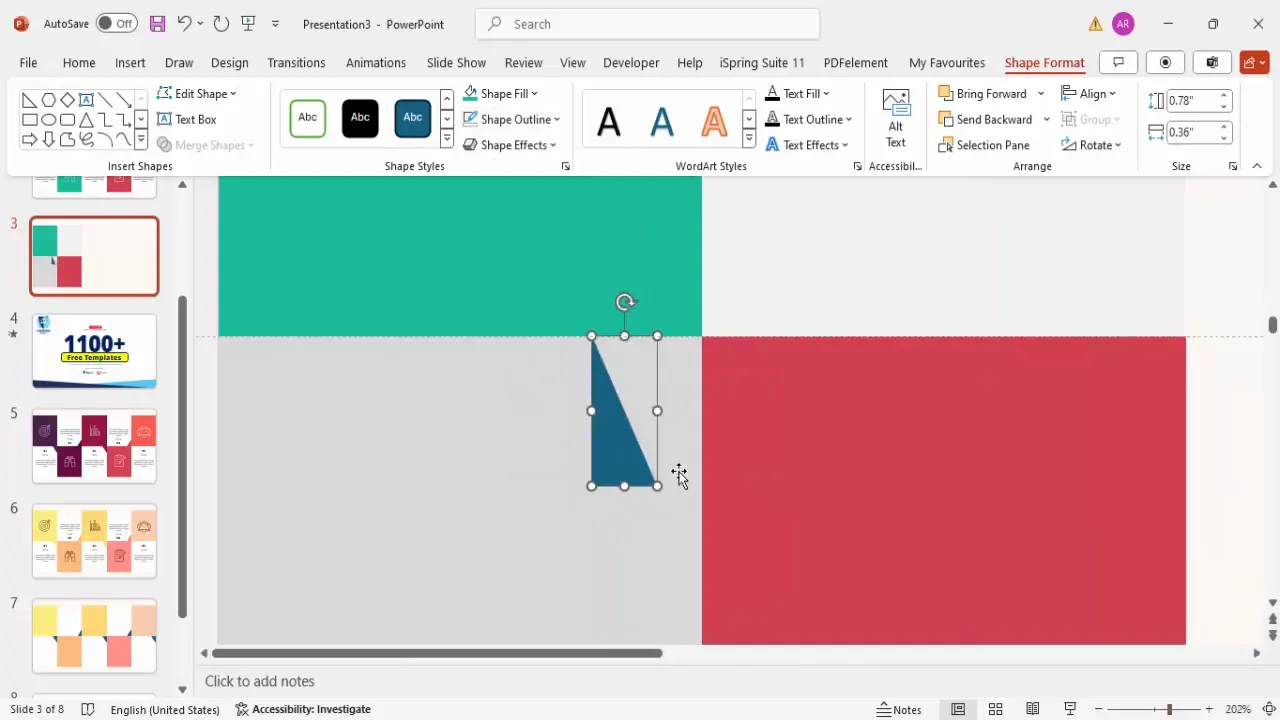Select the scribble freeform shape
The width and height of the screenshot is (1280, 720).
[x=86, y=139]
